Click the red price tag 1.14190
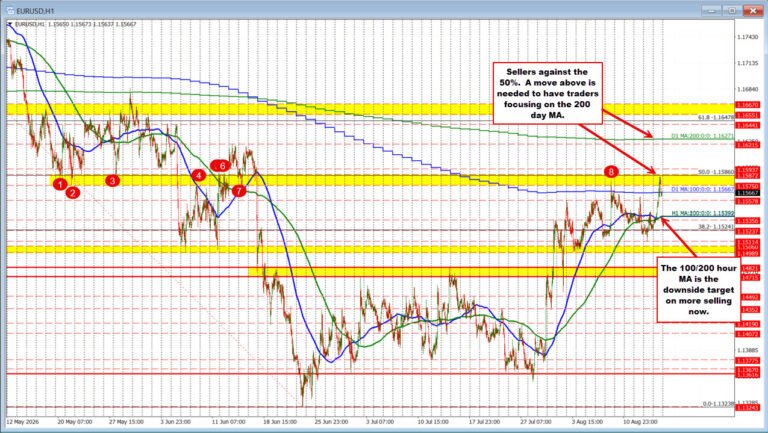768x433 pixels. click(x=750, y=324)
